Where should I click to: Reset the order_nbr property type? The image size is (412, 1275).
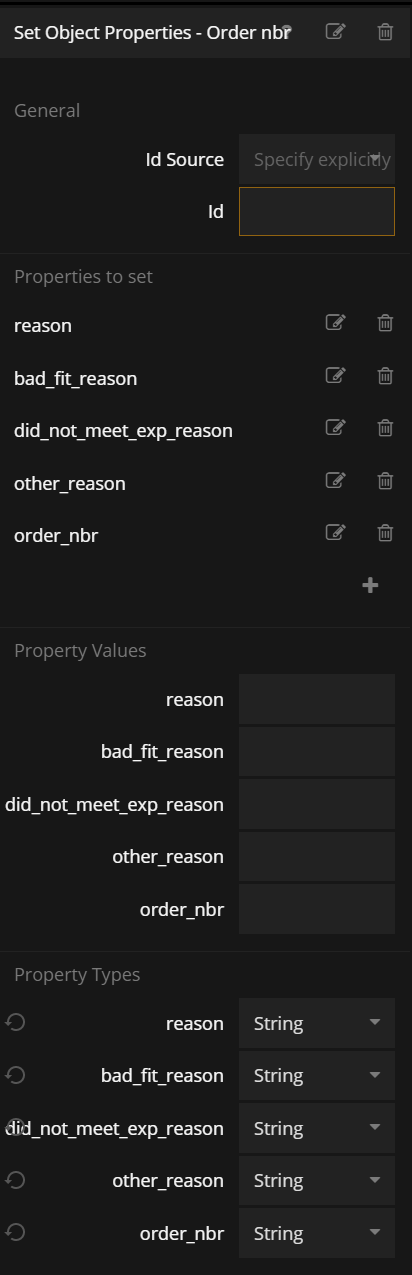click(x=15, y=1232)
